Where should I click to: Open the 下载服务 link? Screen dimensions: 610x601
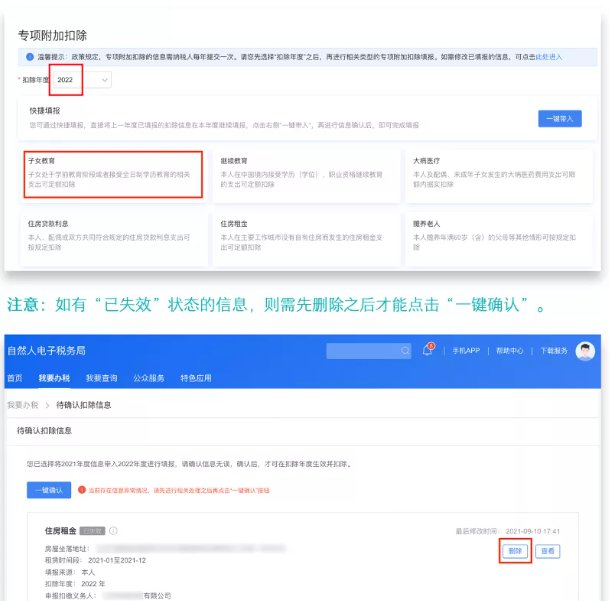[554, 350]
